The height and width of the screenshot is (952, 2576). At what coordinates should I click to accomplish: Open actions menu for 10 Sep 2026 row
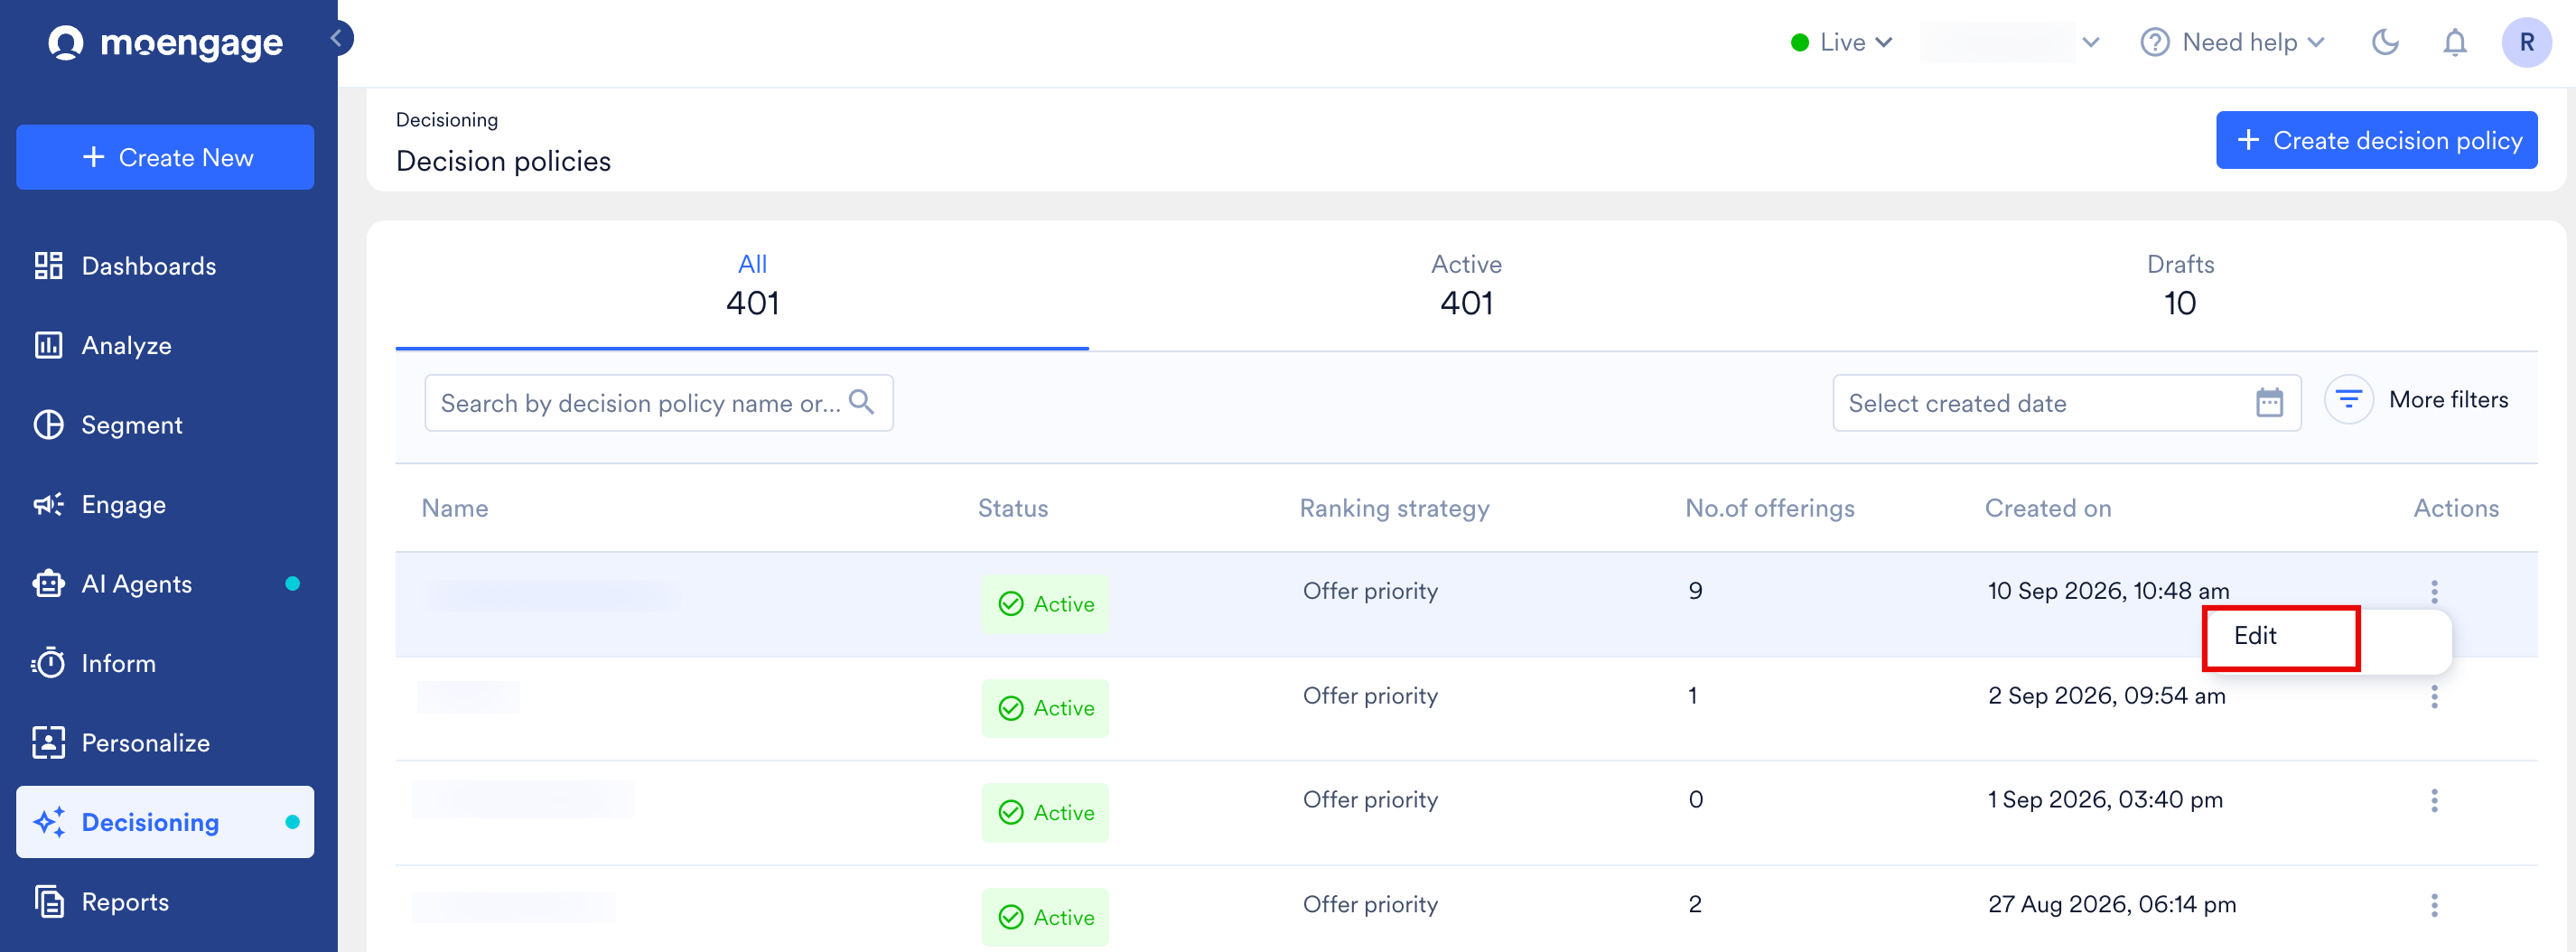tap(2433, 591)
